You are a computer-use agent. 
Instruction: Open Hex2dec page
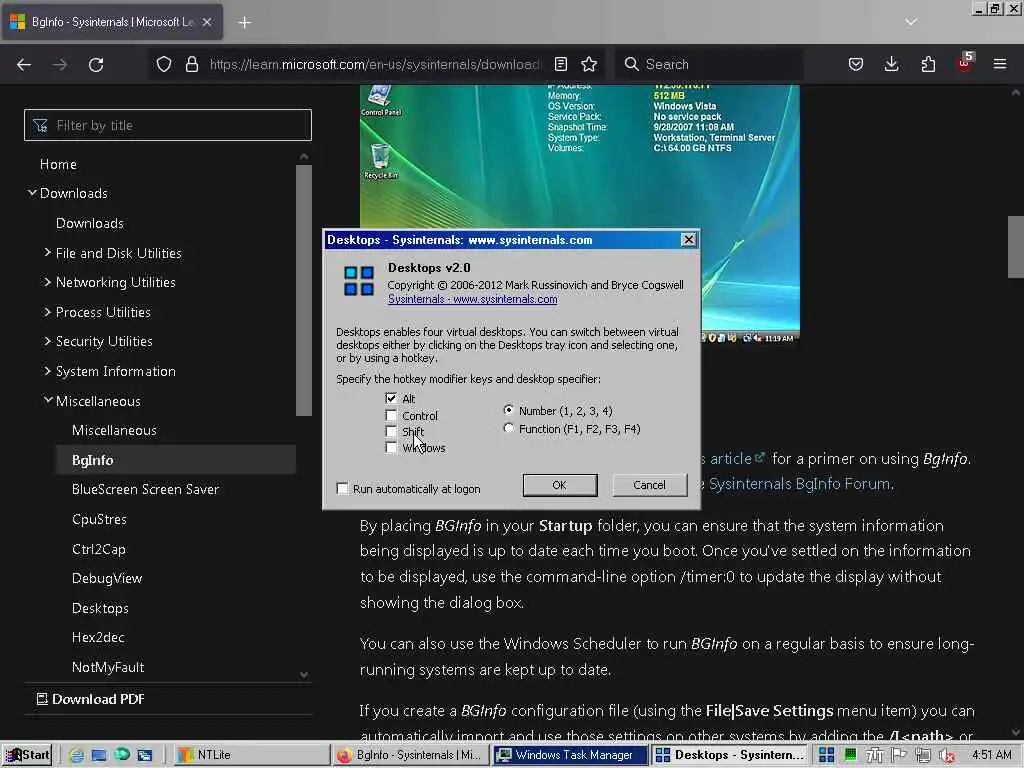(x=98, y=637)
